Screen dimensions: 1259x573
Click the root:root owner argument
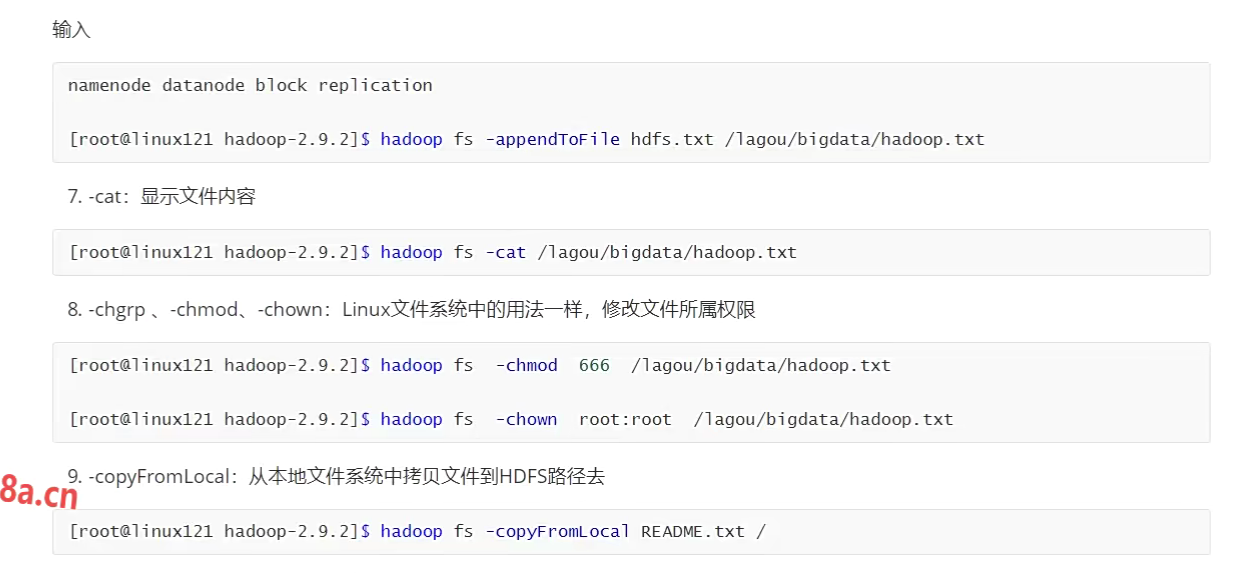625,419
